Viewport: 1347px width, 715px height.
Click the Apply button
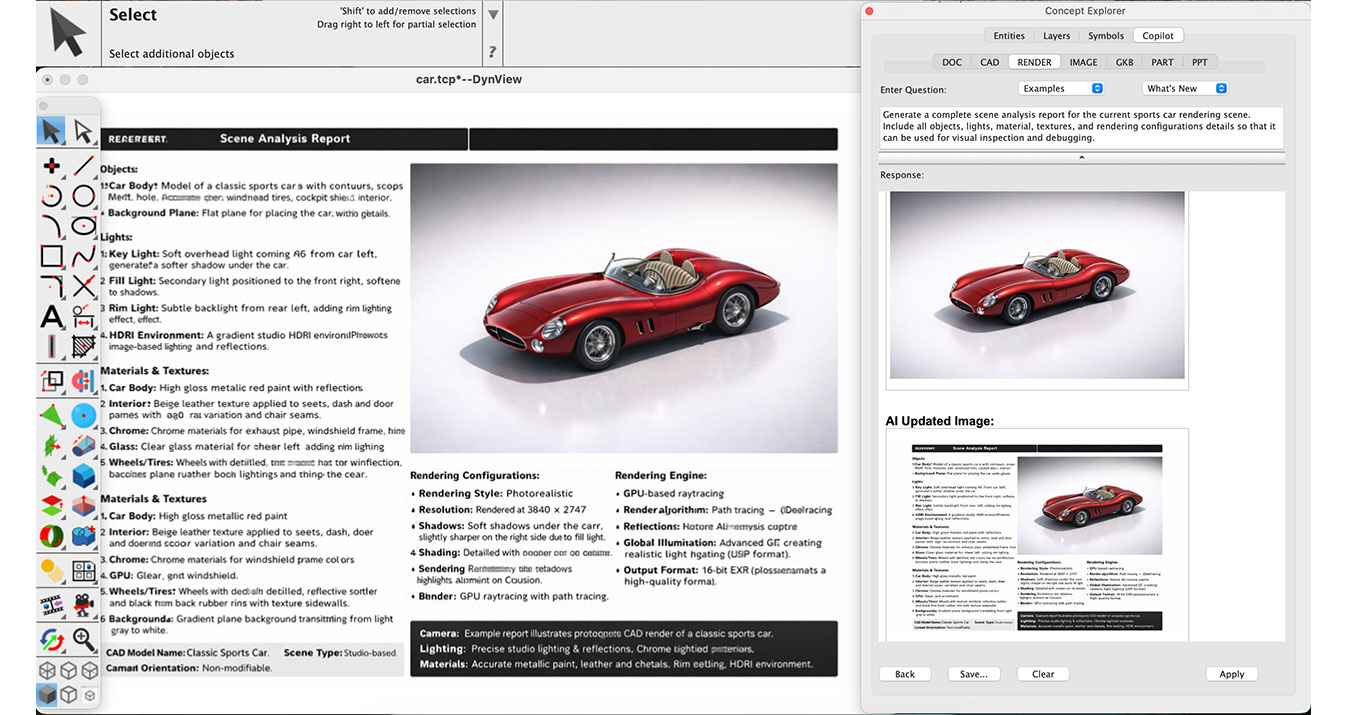point(1232,674)
